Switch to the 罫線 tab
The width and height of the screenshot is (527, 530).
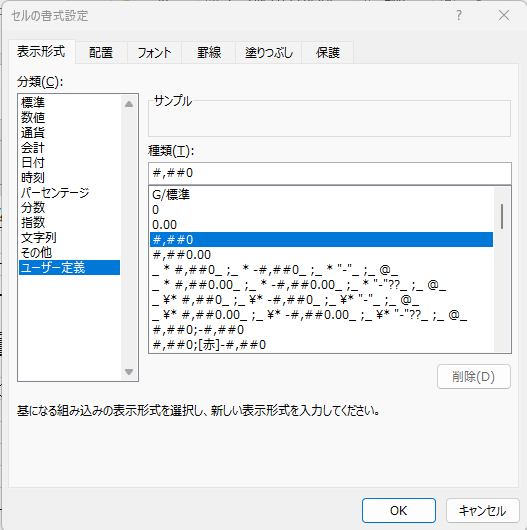tap(209, 52)
